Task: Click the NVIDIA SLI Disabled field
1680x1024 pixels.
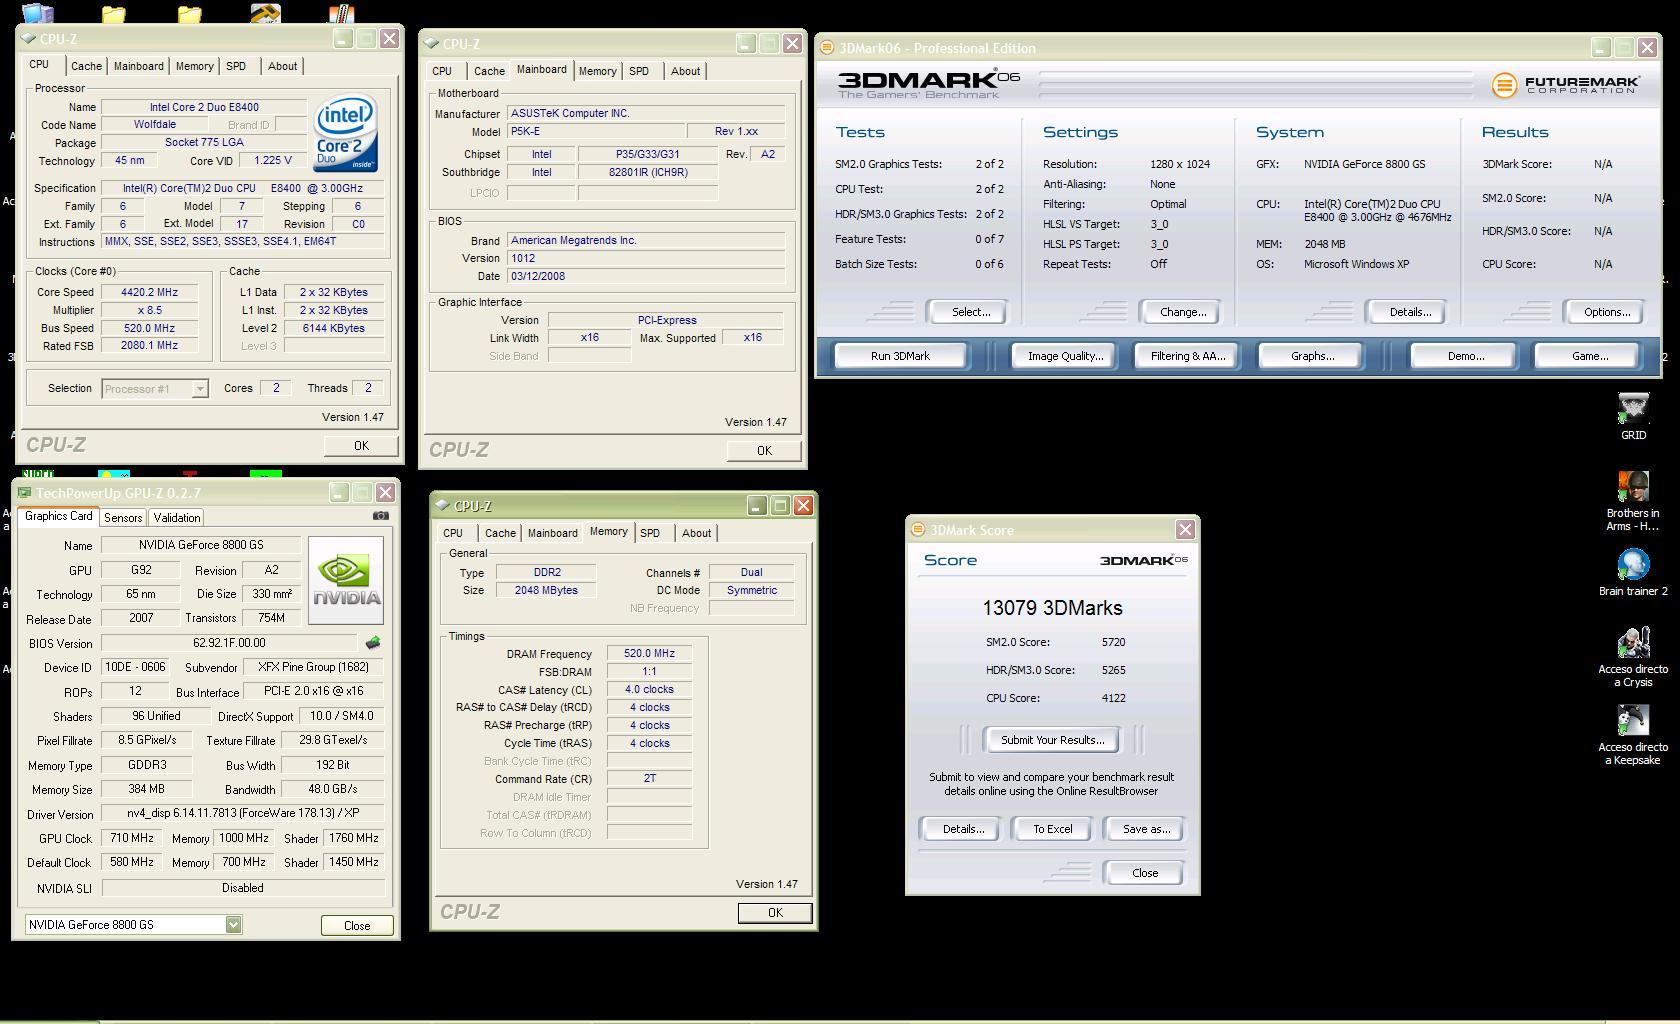Action: (243, 888)
